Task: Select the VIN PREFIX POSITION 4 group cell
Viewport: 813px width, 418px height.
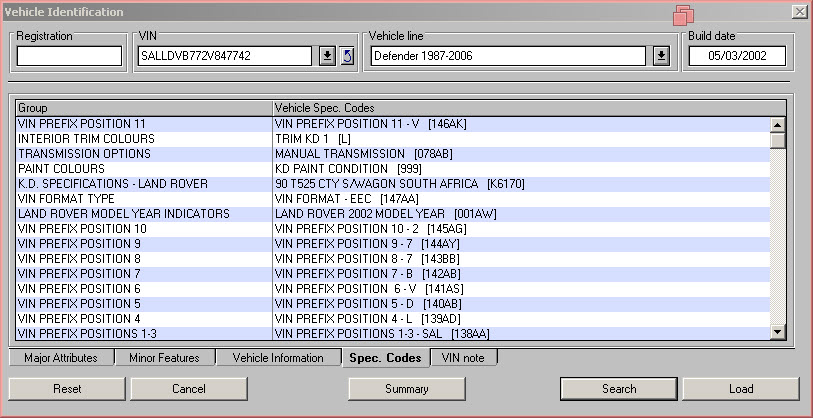Action: pyautogui.click(x=144, y=319)
